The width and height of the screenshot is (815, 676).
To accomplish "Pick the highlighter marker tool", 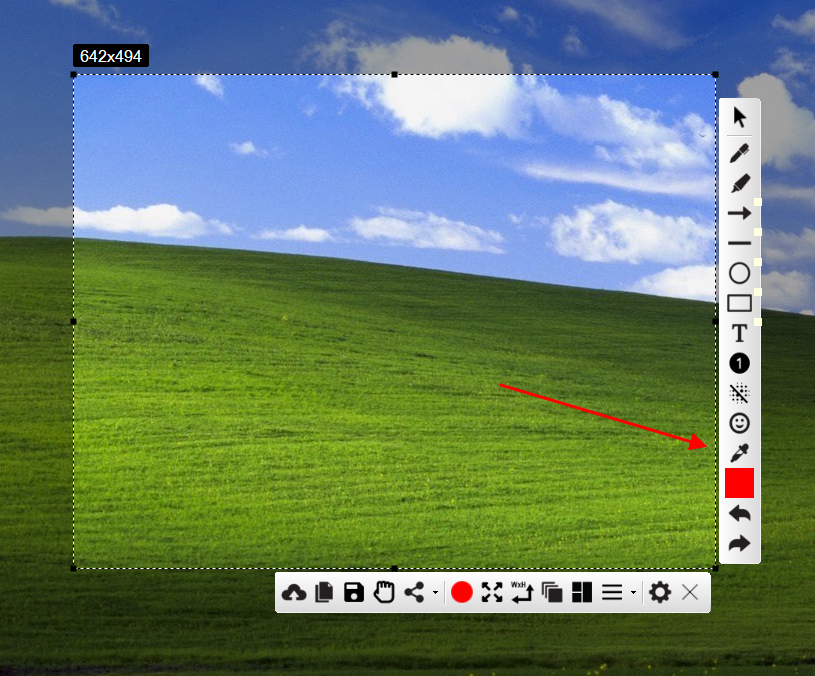I will pyautogui.click(x=739, y=183).
